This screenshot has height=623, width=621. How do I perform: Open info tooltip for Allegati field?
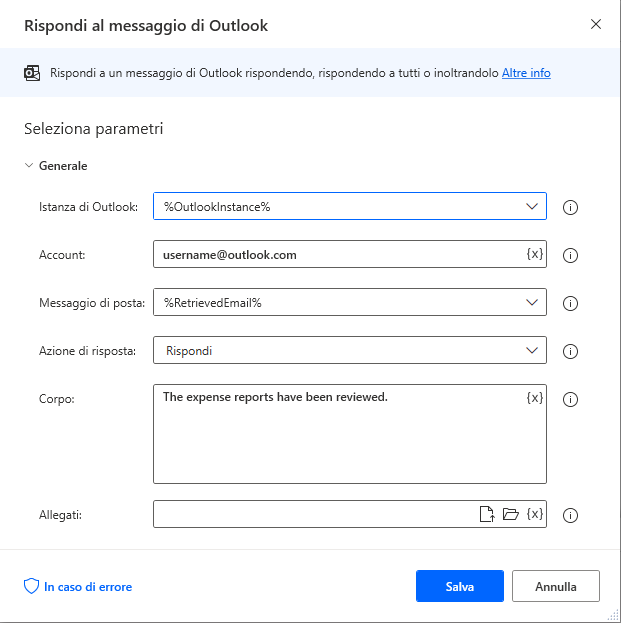tap(570, 515)
